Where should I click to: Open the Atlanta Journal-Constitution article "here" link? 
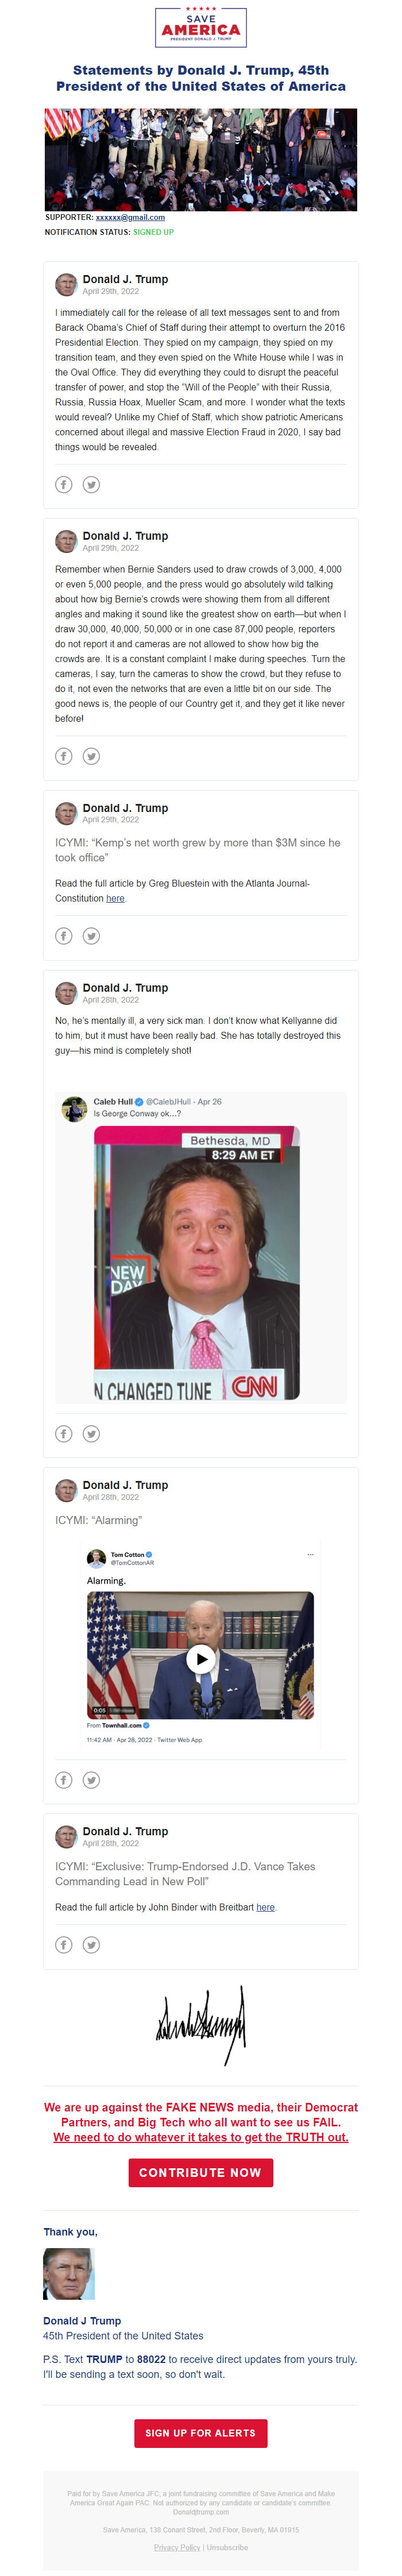(115, 899)
